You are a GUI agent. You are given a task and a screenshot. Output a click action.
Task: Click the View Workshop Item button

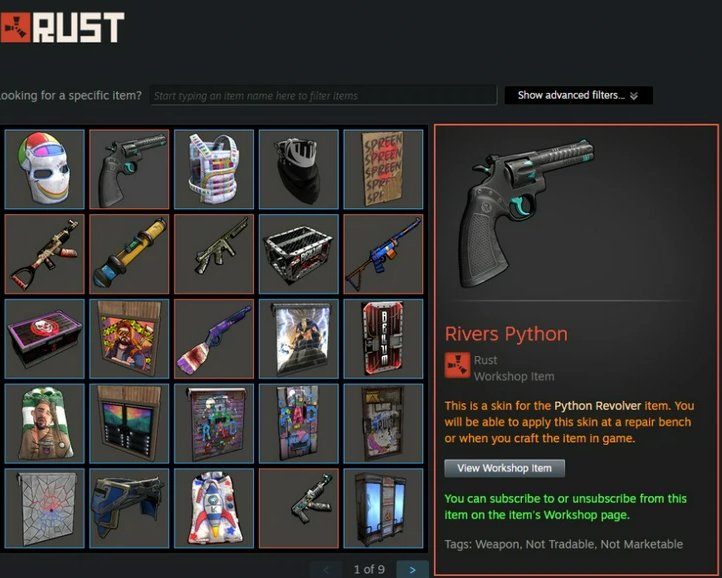[x=504, y=468]
